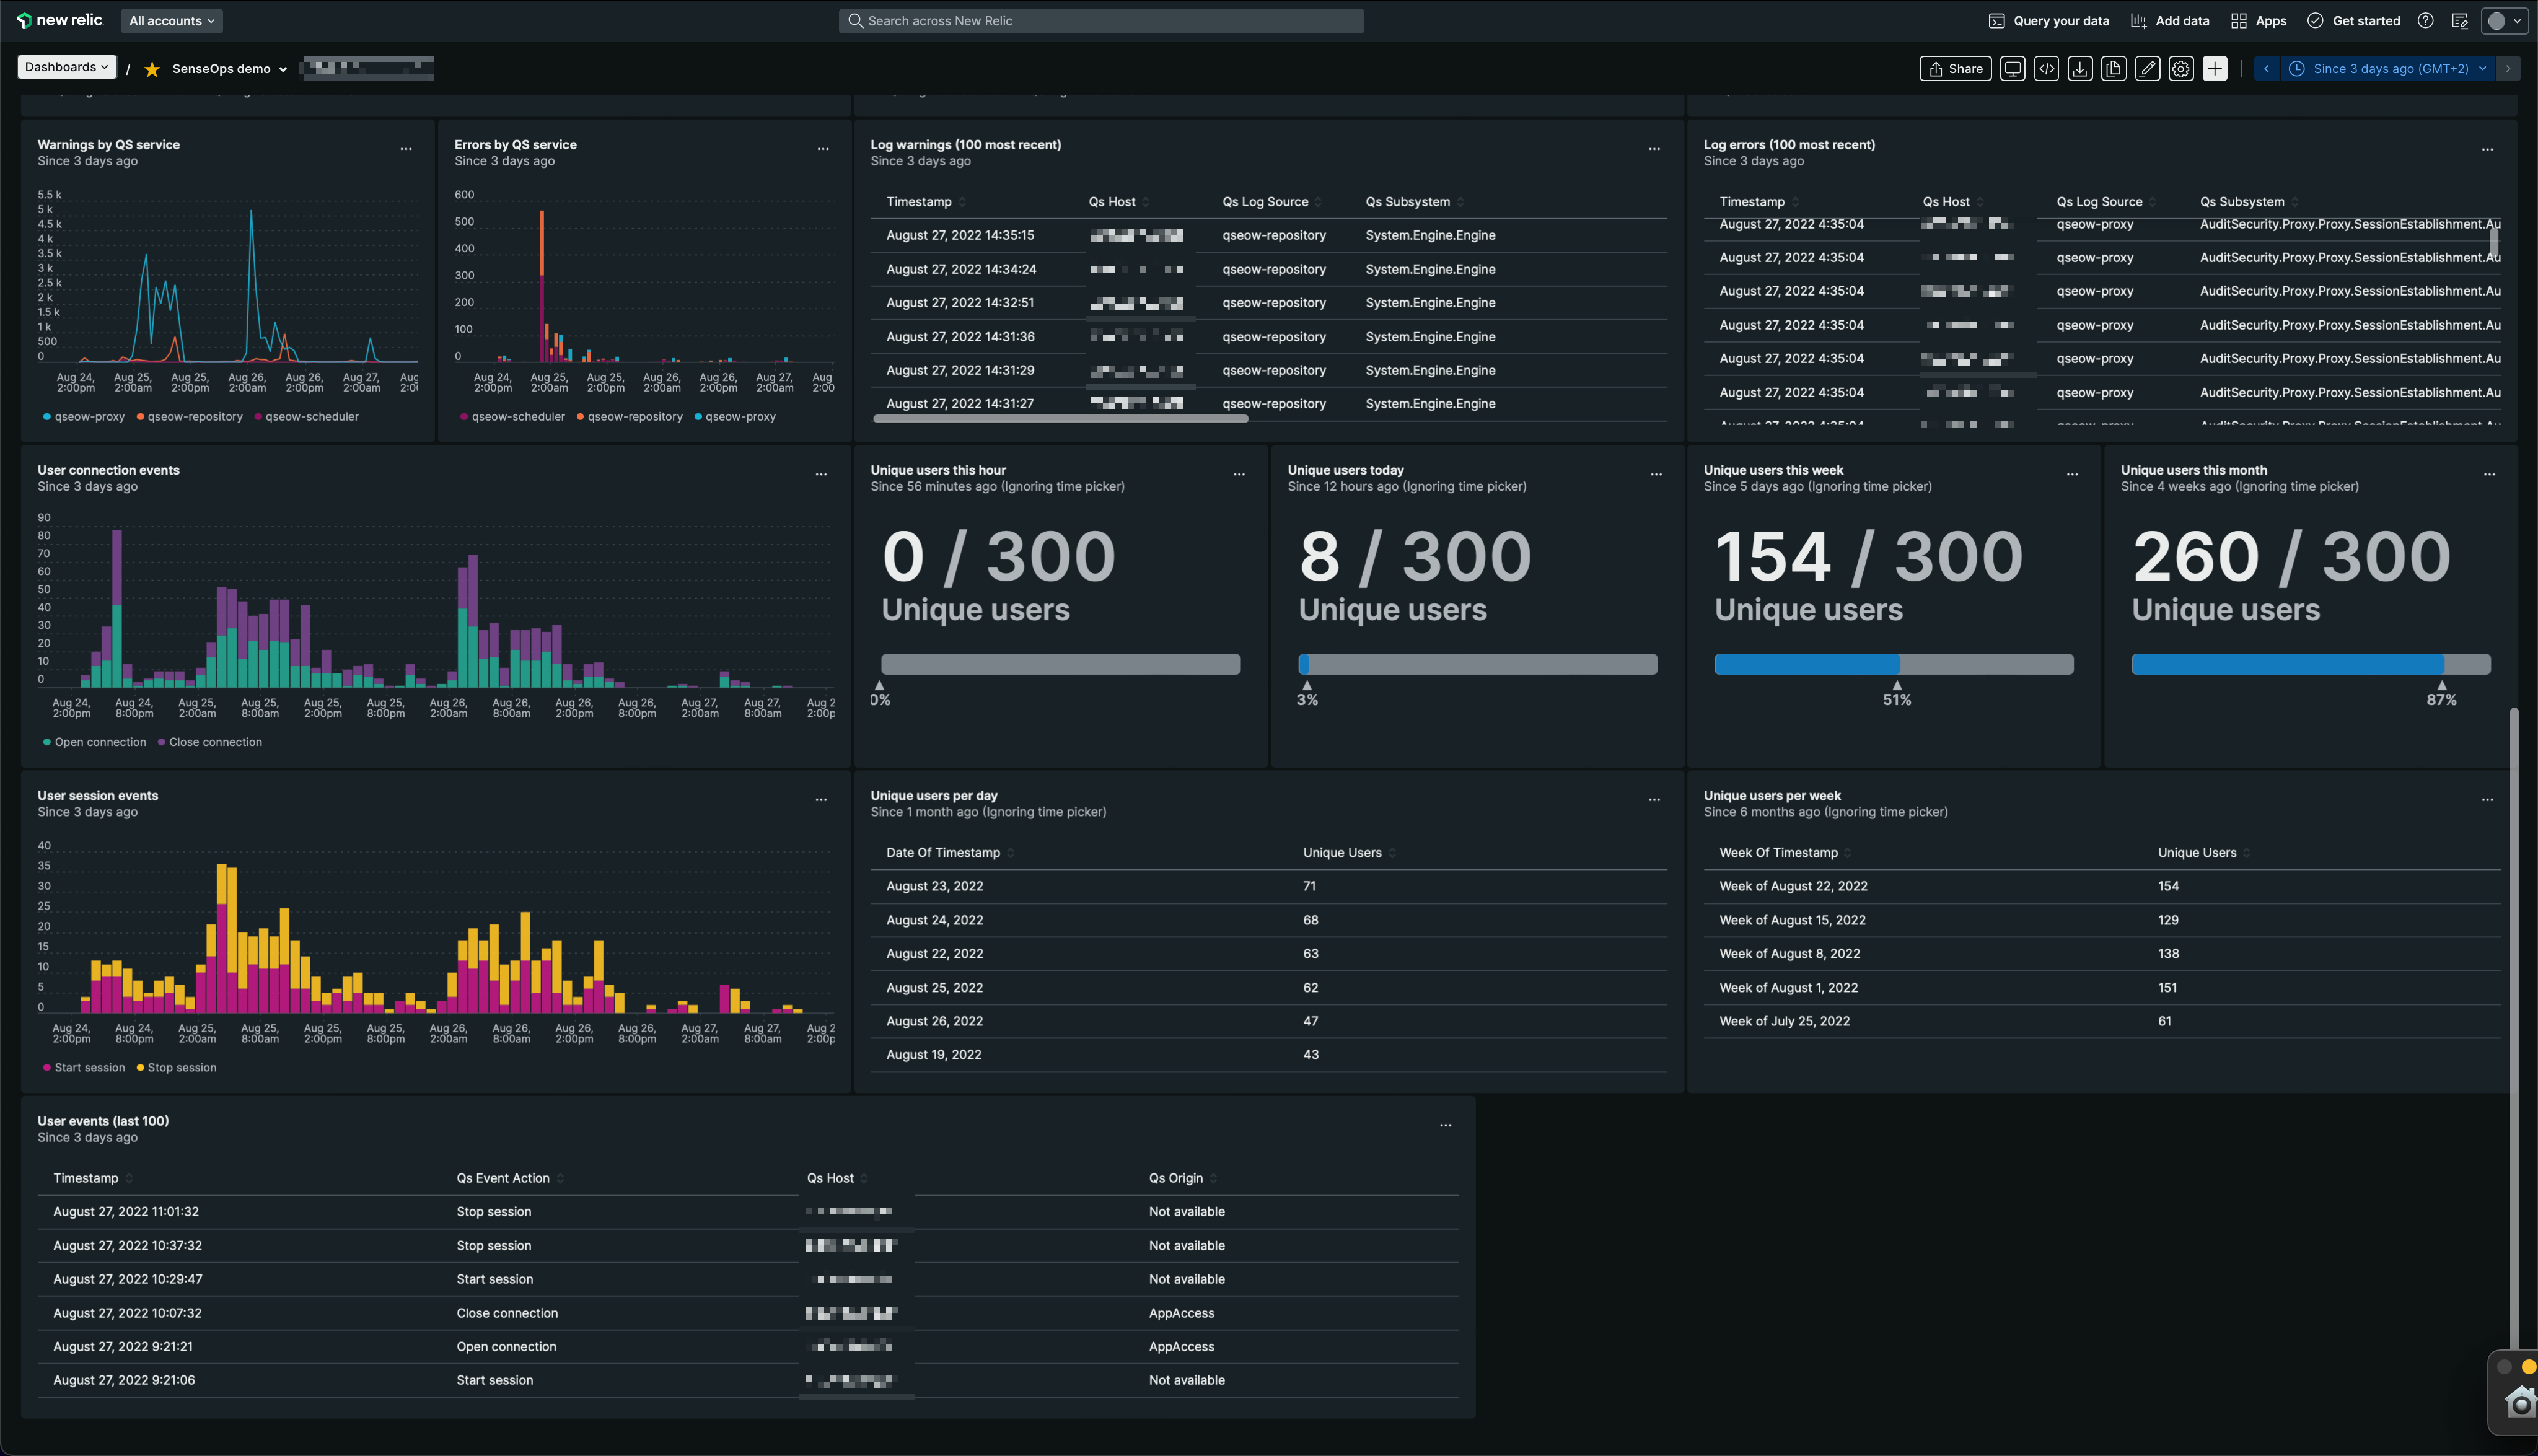Screen dimensions: 2538x1456
Task: Toggle Stop session in User session events legend
Action: [x=176, y=1067]
